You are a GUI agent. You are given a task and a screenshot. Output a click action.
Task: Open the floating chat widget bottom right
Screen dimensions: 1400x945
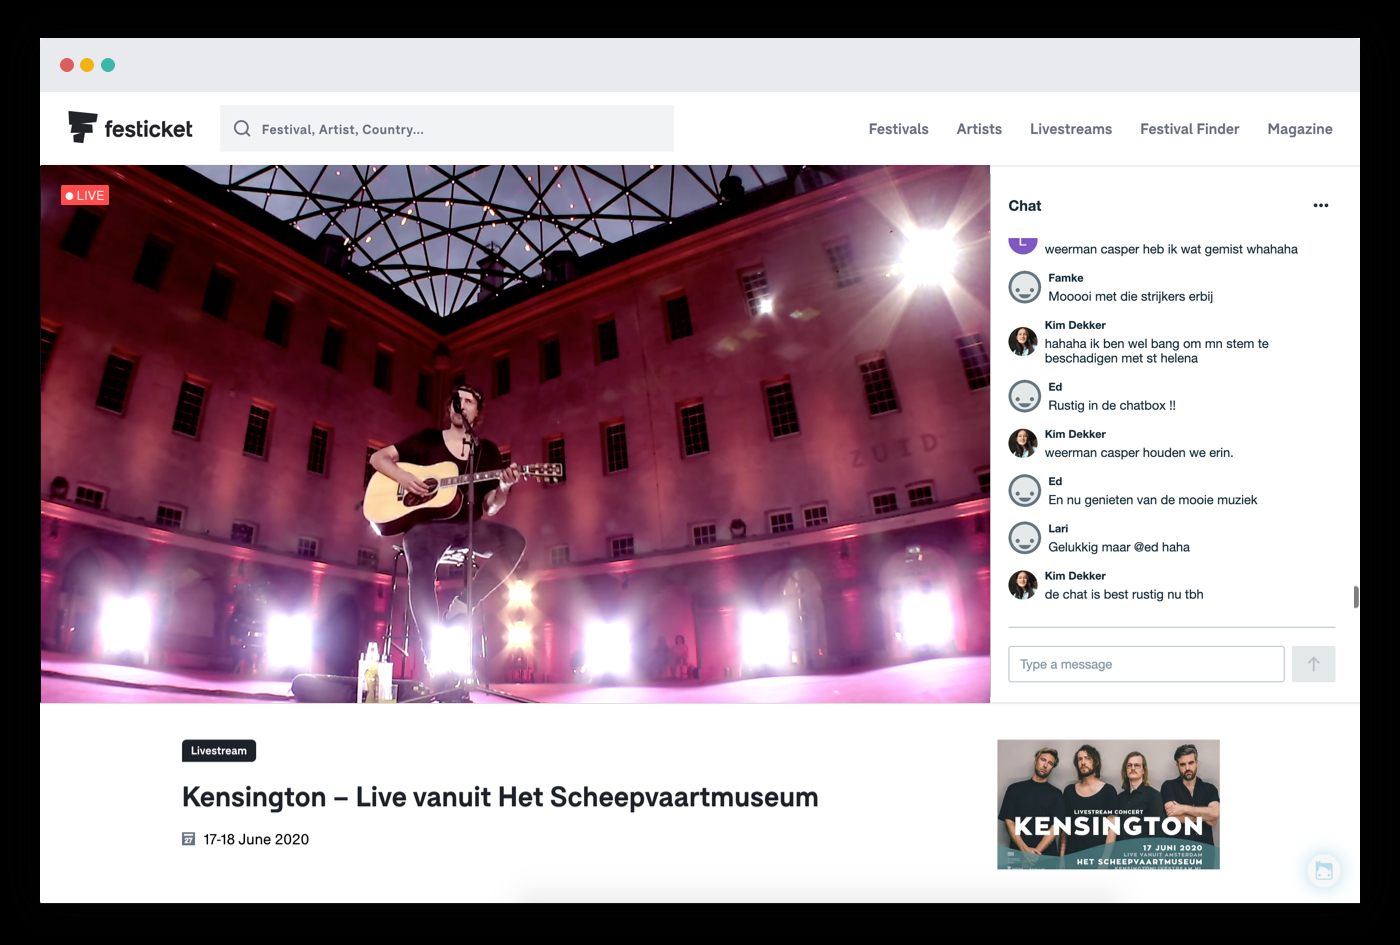tap(1323, 870)
